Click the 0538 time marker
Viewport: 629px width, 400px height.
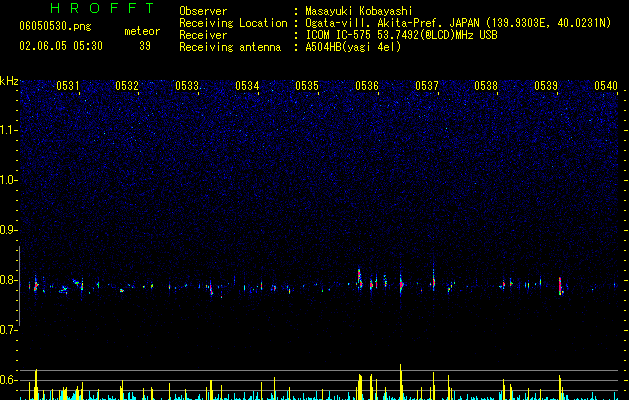pos(486,86)
